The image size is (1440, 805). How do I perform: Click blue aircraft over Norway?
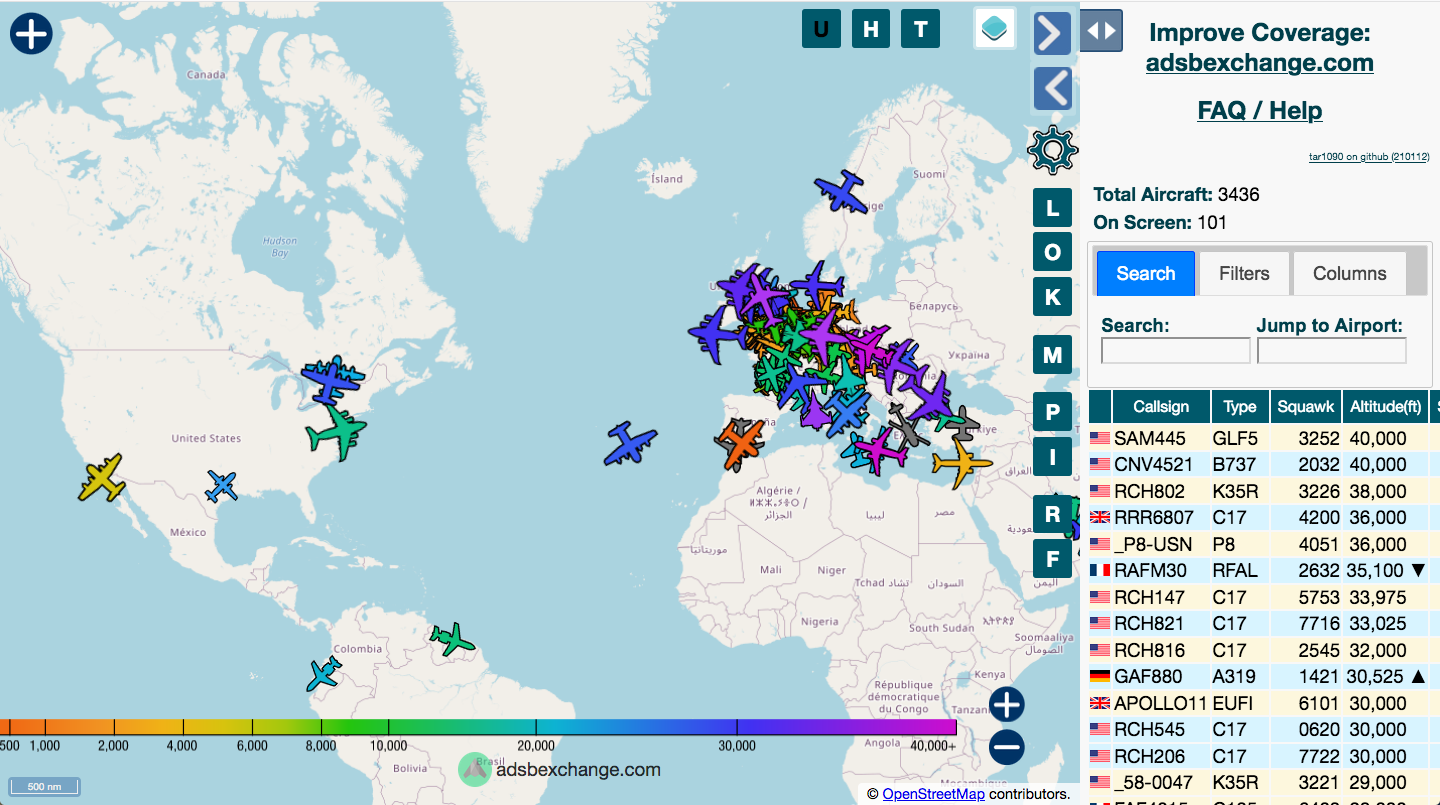pyautogui.click(x=842, y=191)
